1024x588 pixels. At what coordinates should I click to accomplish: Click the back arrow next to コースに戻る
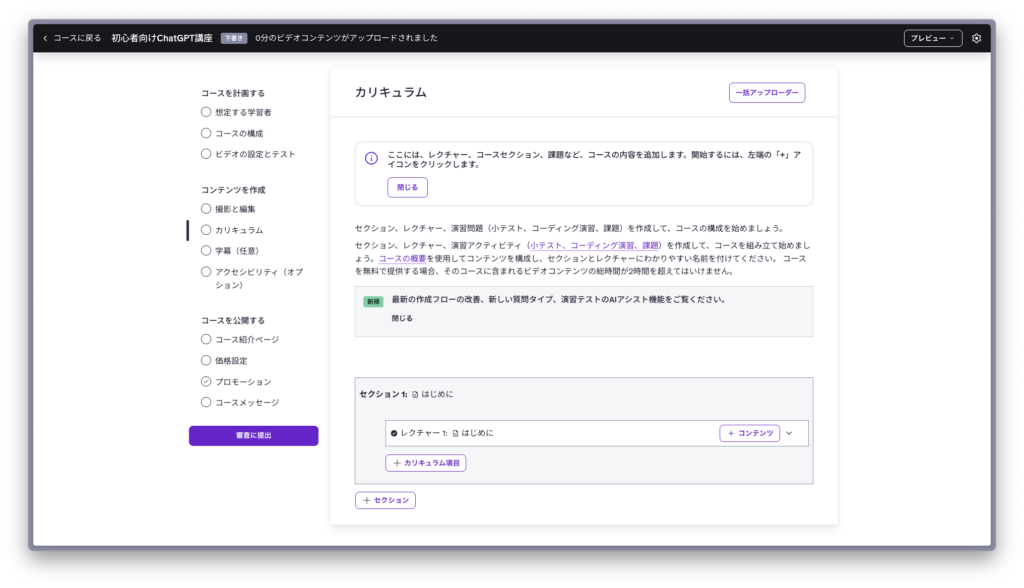[45, 38]
